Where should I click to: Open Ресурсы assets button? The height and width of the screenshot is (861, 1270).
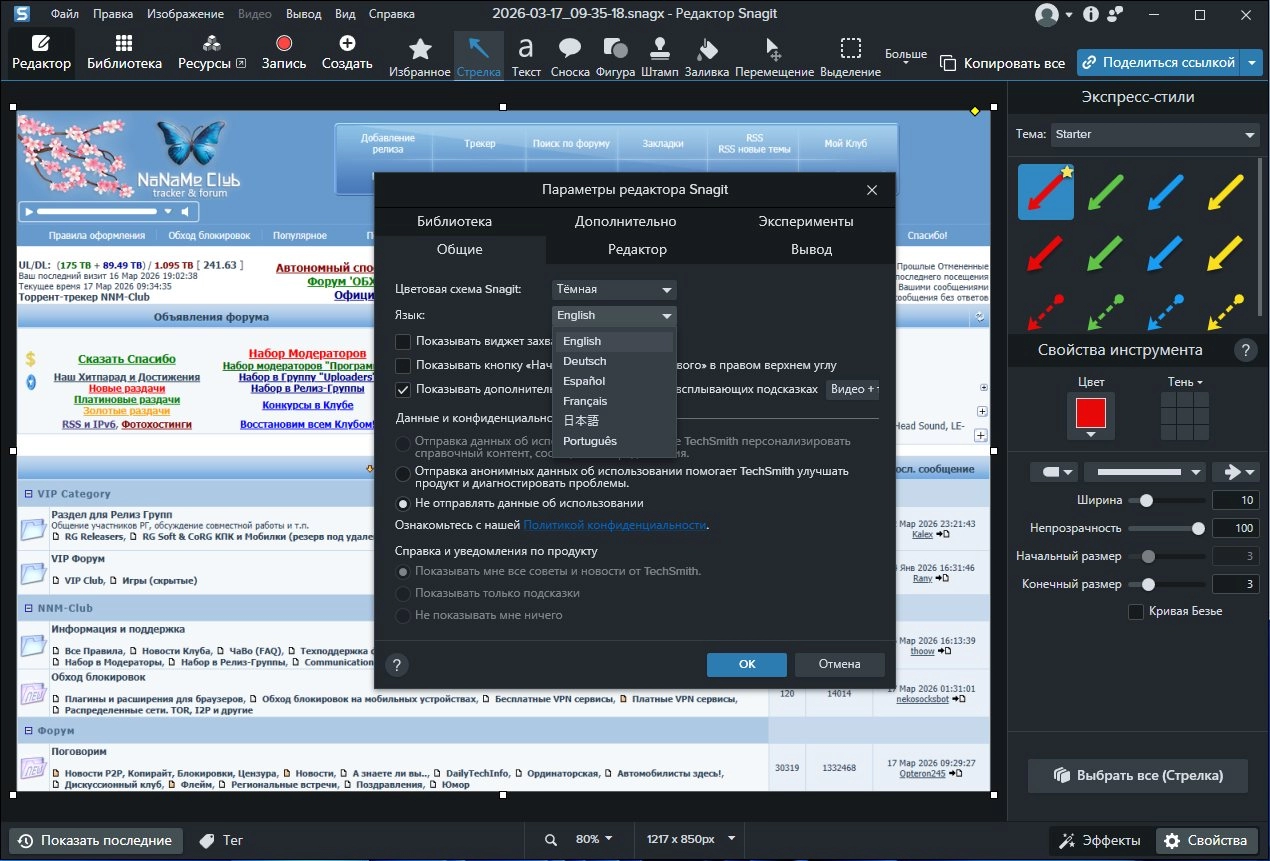(x=211, y=52)
